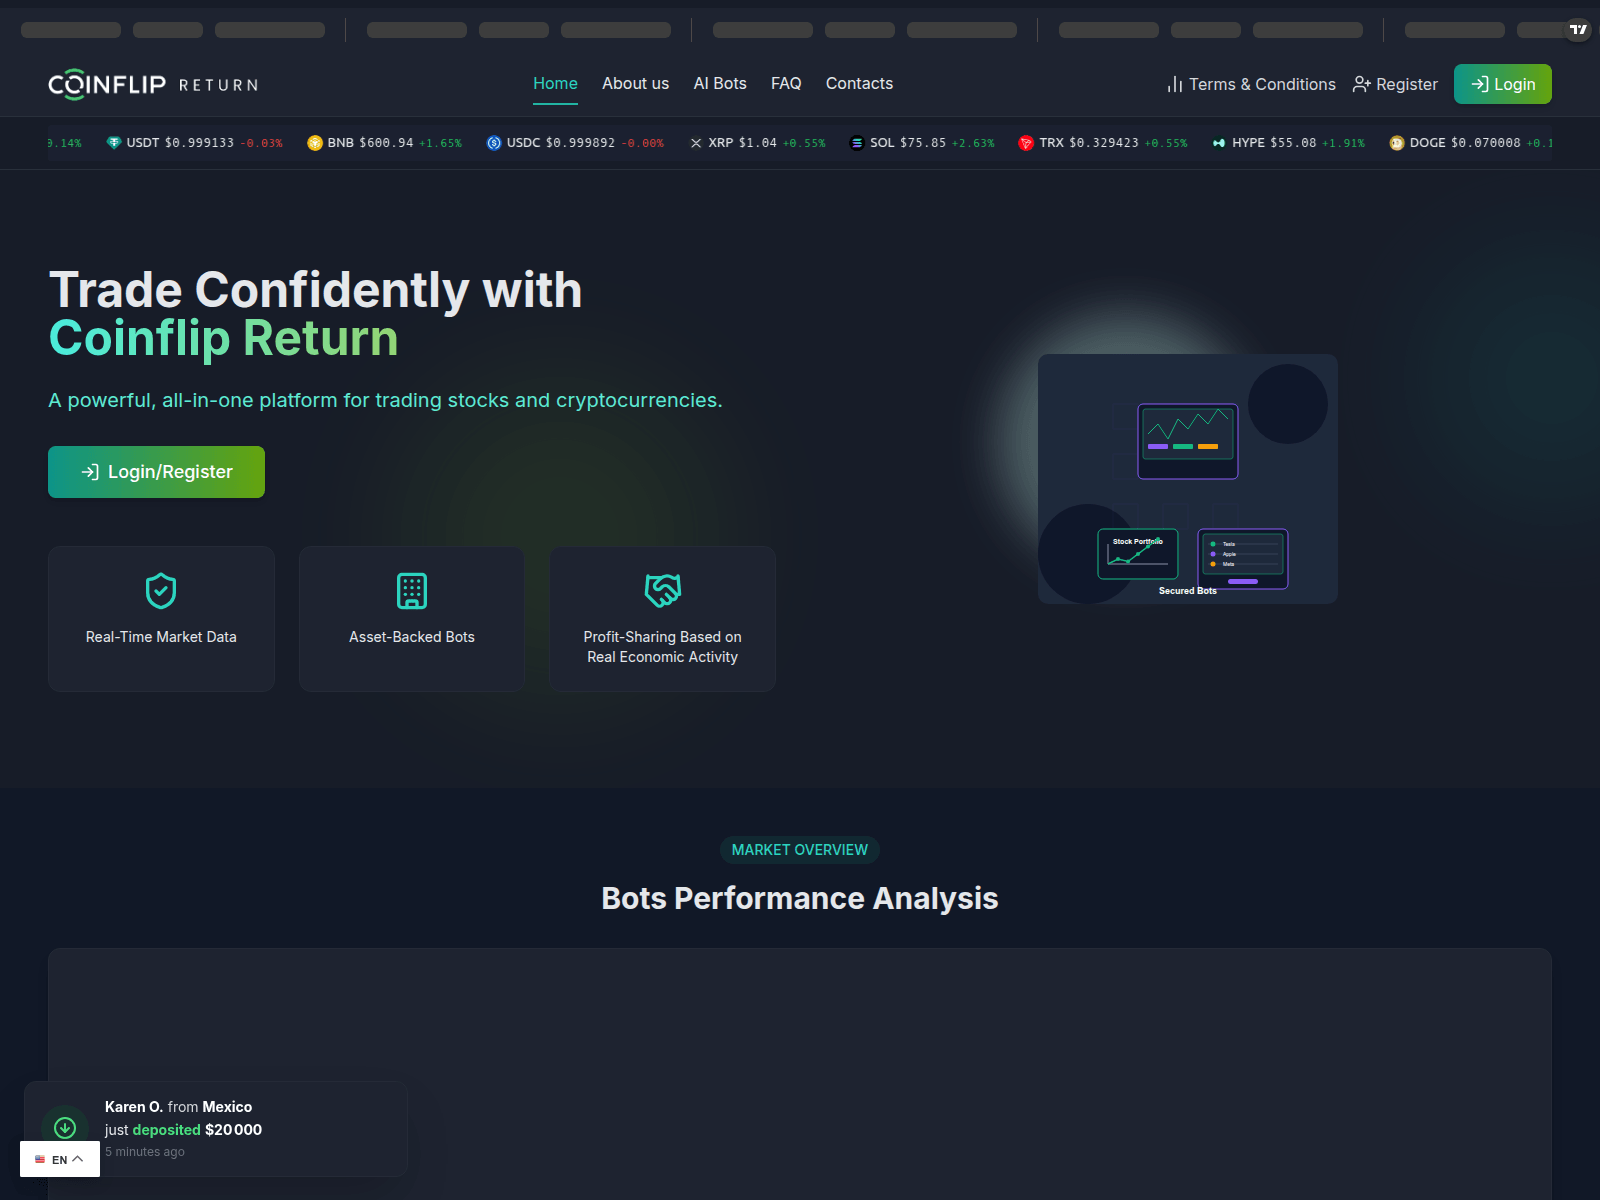The width and height of the screenshot is (1600, 1200).
Task: Click the TRX icon in ticker
Action: (1026, 143)
